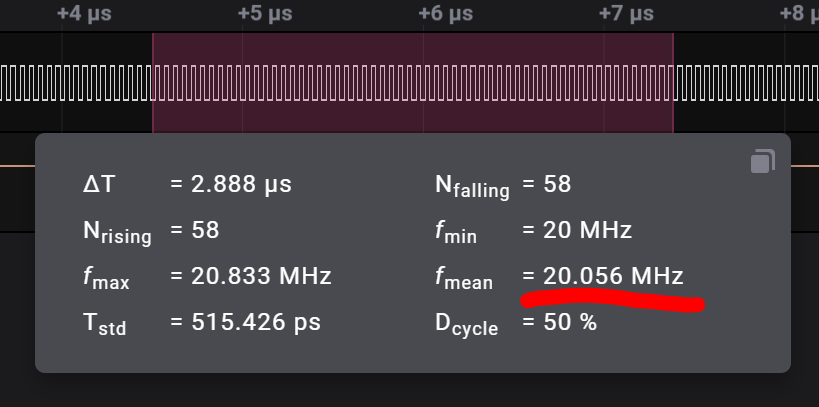Viewport: 819px width, 407px height.
Task: Click the +8 µs time ruler label
Action: click(799, 14)
